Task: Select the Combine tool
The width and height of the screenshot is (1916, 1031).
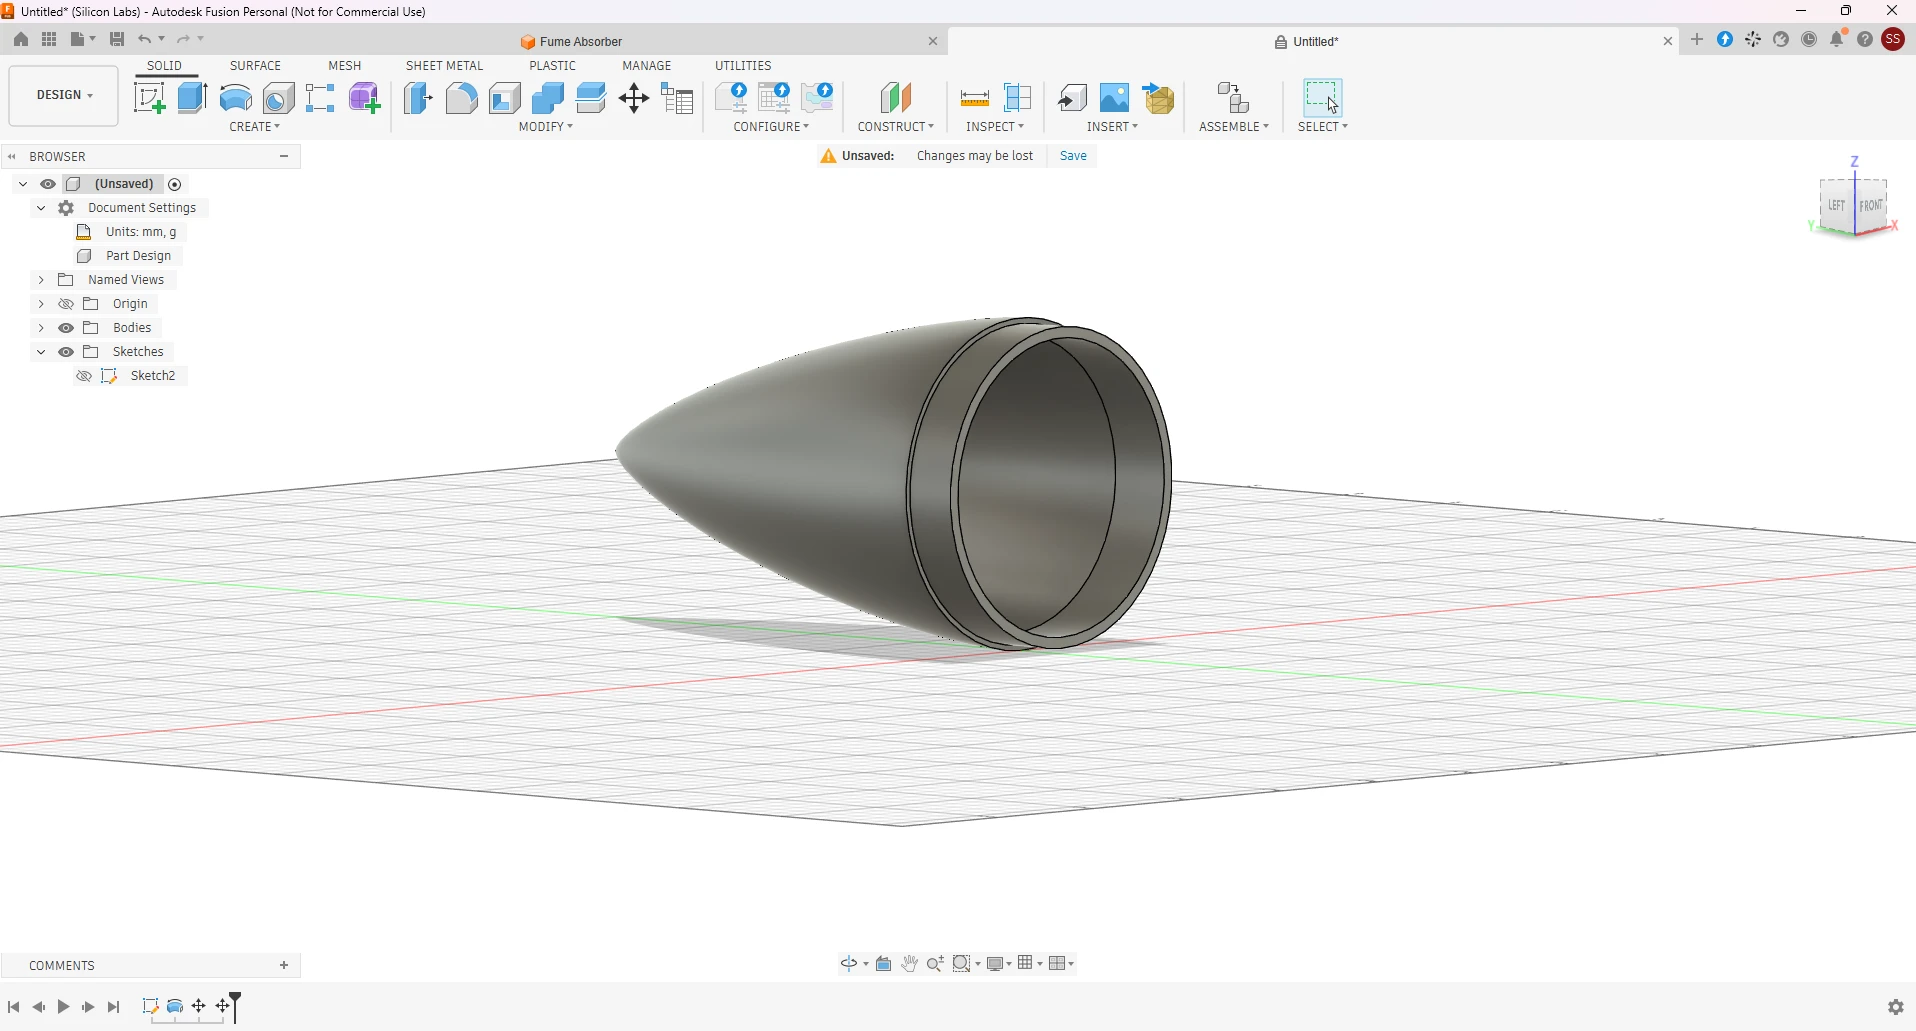Action: pyautogui.click(x=548, y=98)
